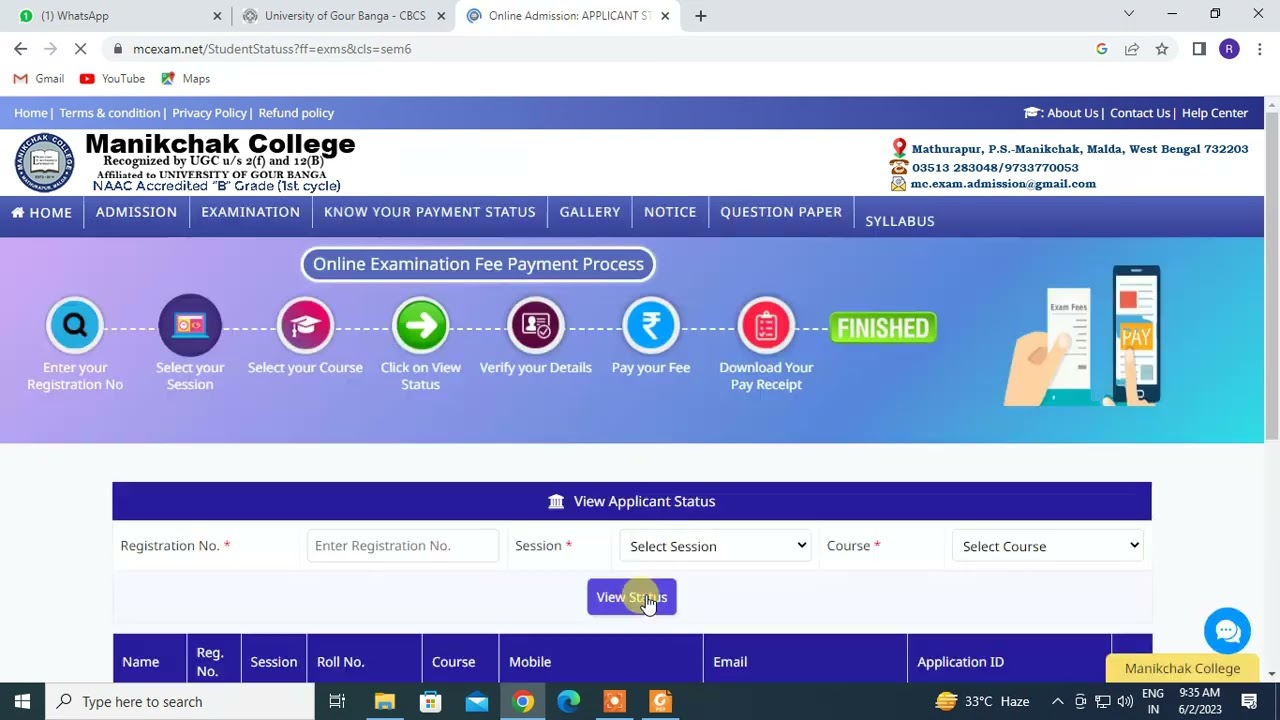Click the Home link in top bar

pyautogui.click(x=31, y=113)
